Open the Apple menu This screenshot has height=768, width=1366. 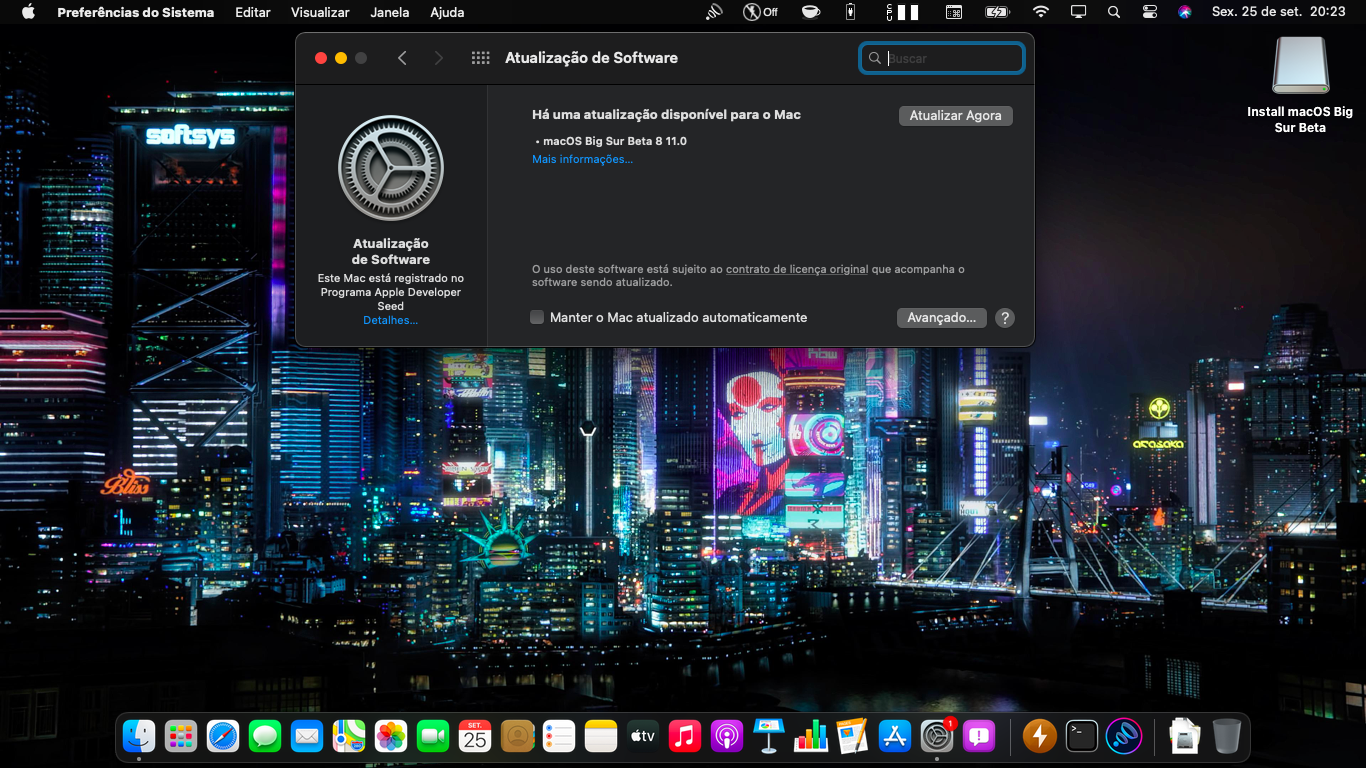click(28, 12)
